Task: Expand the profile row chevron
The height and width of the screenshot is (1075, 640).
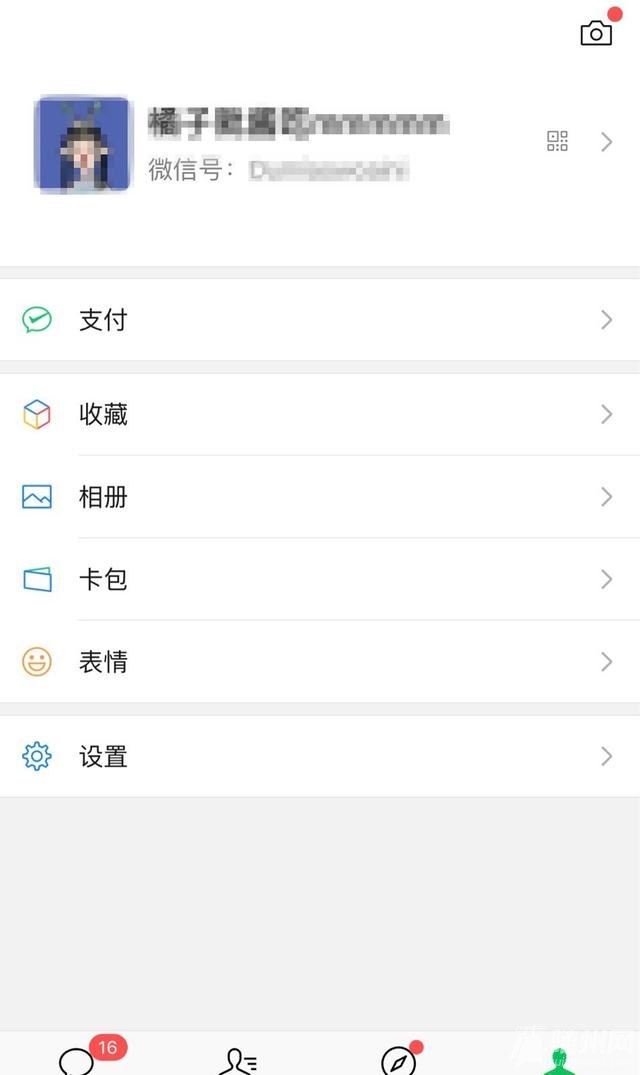Action: point(606,142)
